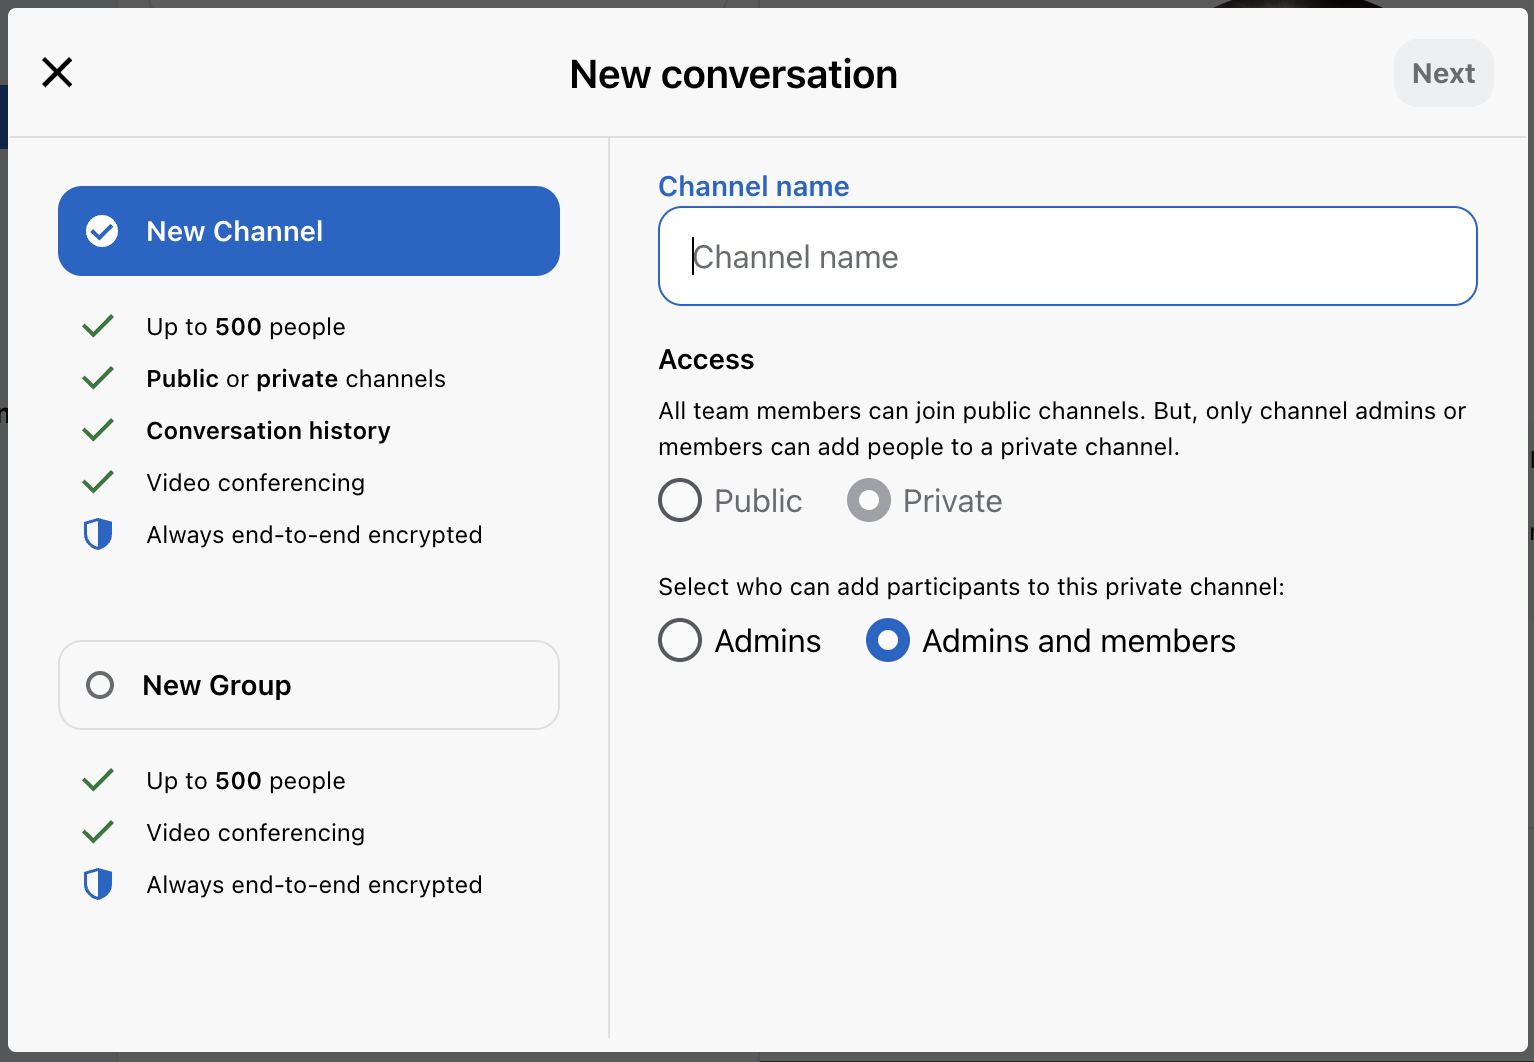Choose Public access radio button
Screen dimensions: 1534x1062
pos(680,500)
